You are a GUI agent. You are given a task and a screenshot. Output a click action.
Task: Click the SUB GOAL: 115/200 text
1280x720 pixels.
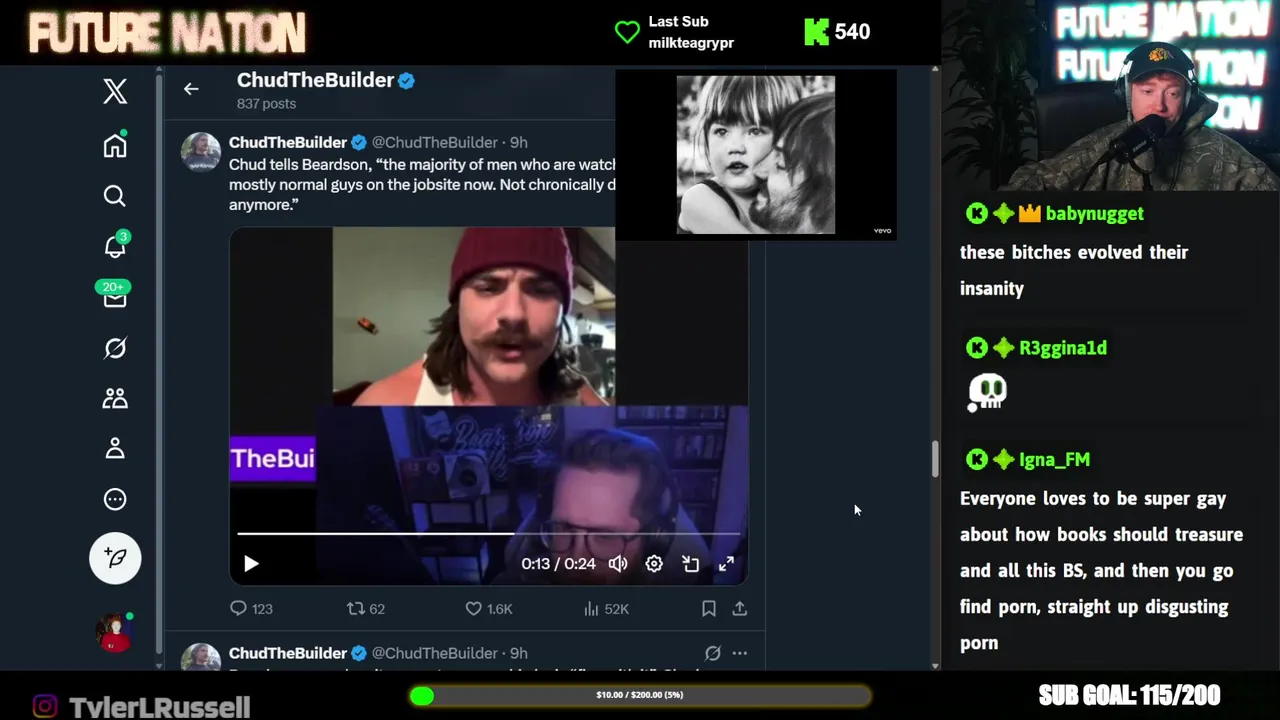point(1129,695)
